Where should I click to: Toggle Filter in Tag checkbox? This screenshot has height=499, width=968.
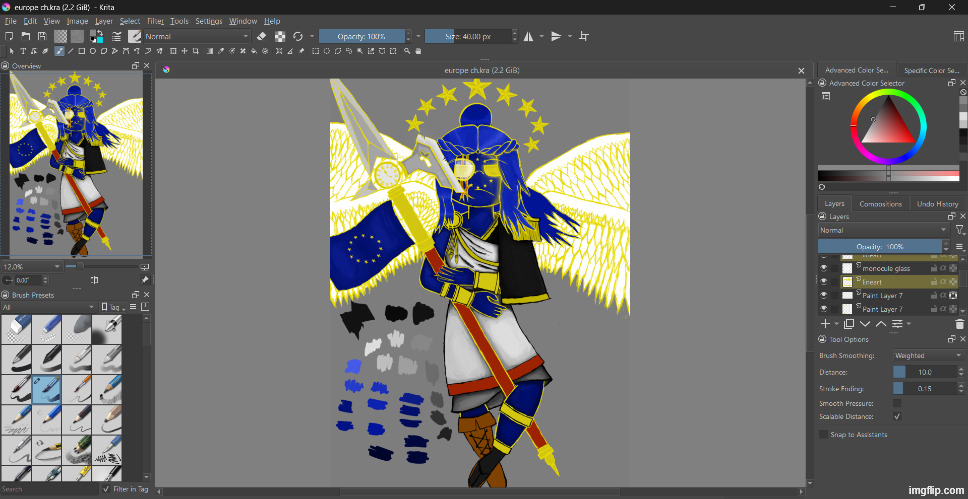[106, 489]
